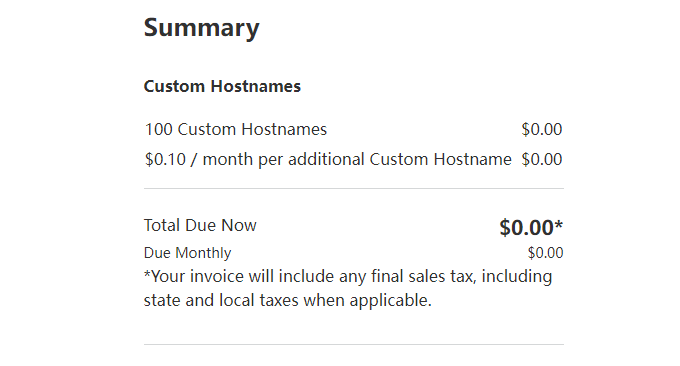Click the Total Due Now label
Screen dimensions: 680x366
click(x=200, y=225)
